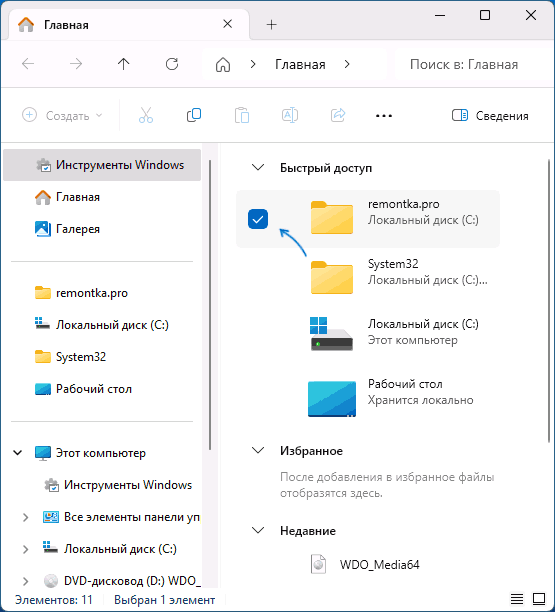Select Инструменты Windows at top of sidebar
Viewport: 555px width, 612px height.
(x=102, y=165)
